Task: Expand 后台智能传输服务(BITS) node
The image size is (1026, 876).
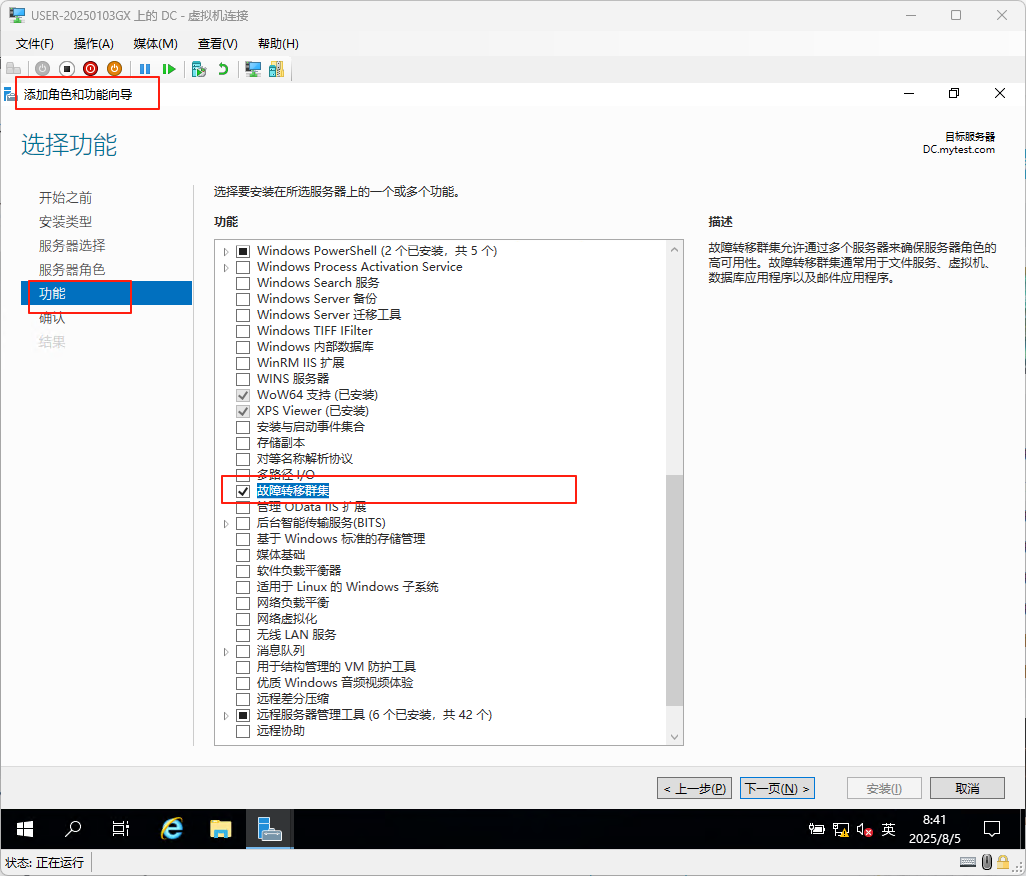Action: point(226,523)
